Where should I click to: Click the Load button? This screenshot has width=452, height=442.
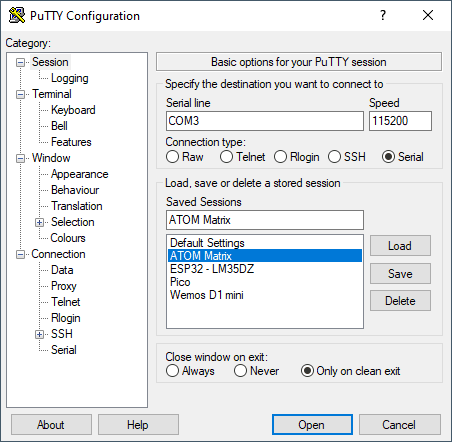click(x=400, y=246)
